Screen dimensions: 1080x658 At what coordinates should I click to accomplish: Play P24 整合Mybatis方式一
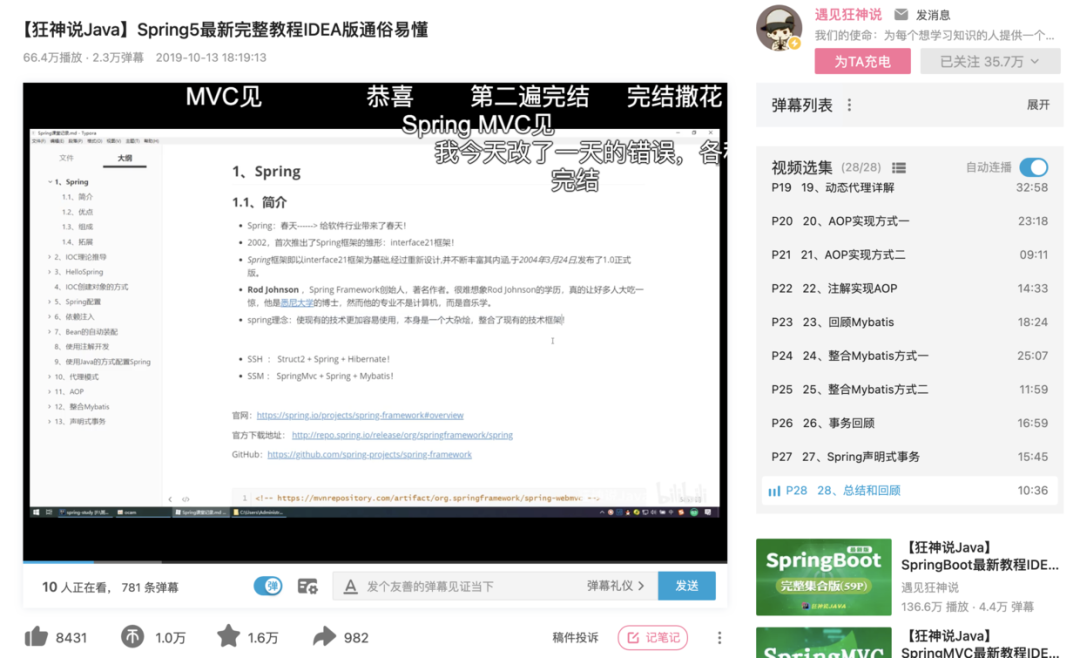909,356
